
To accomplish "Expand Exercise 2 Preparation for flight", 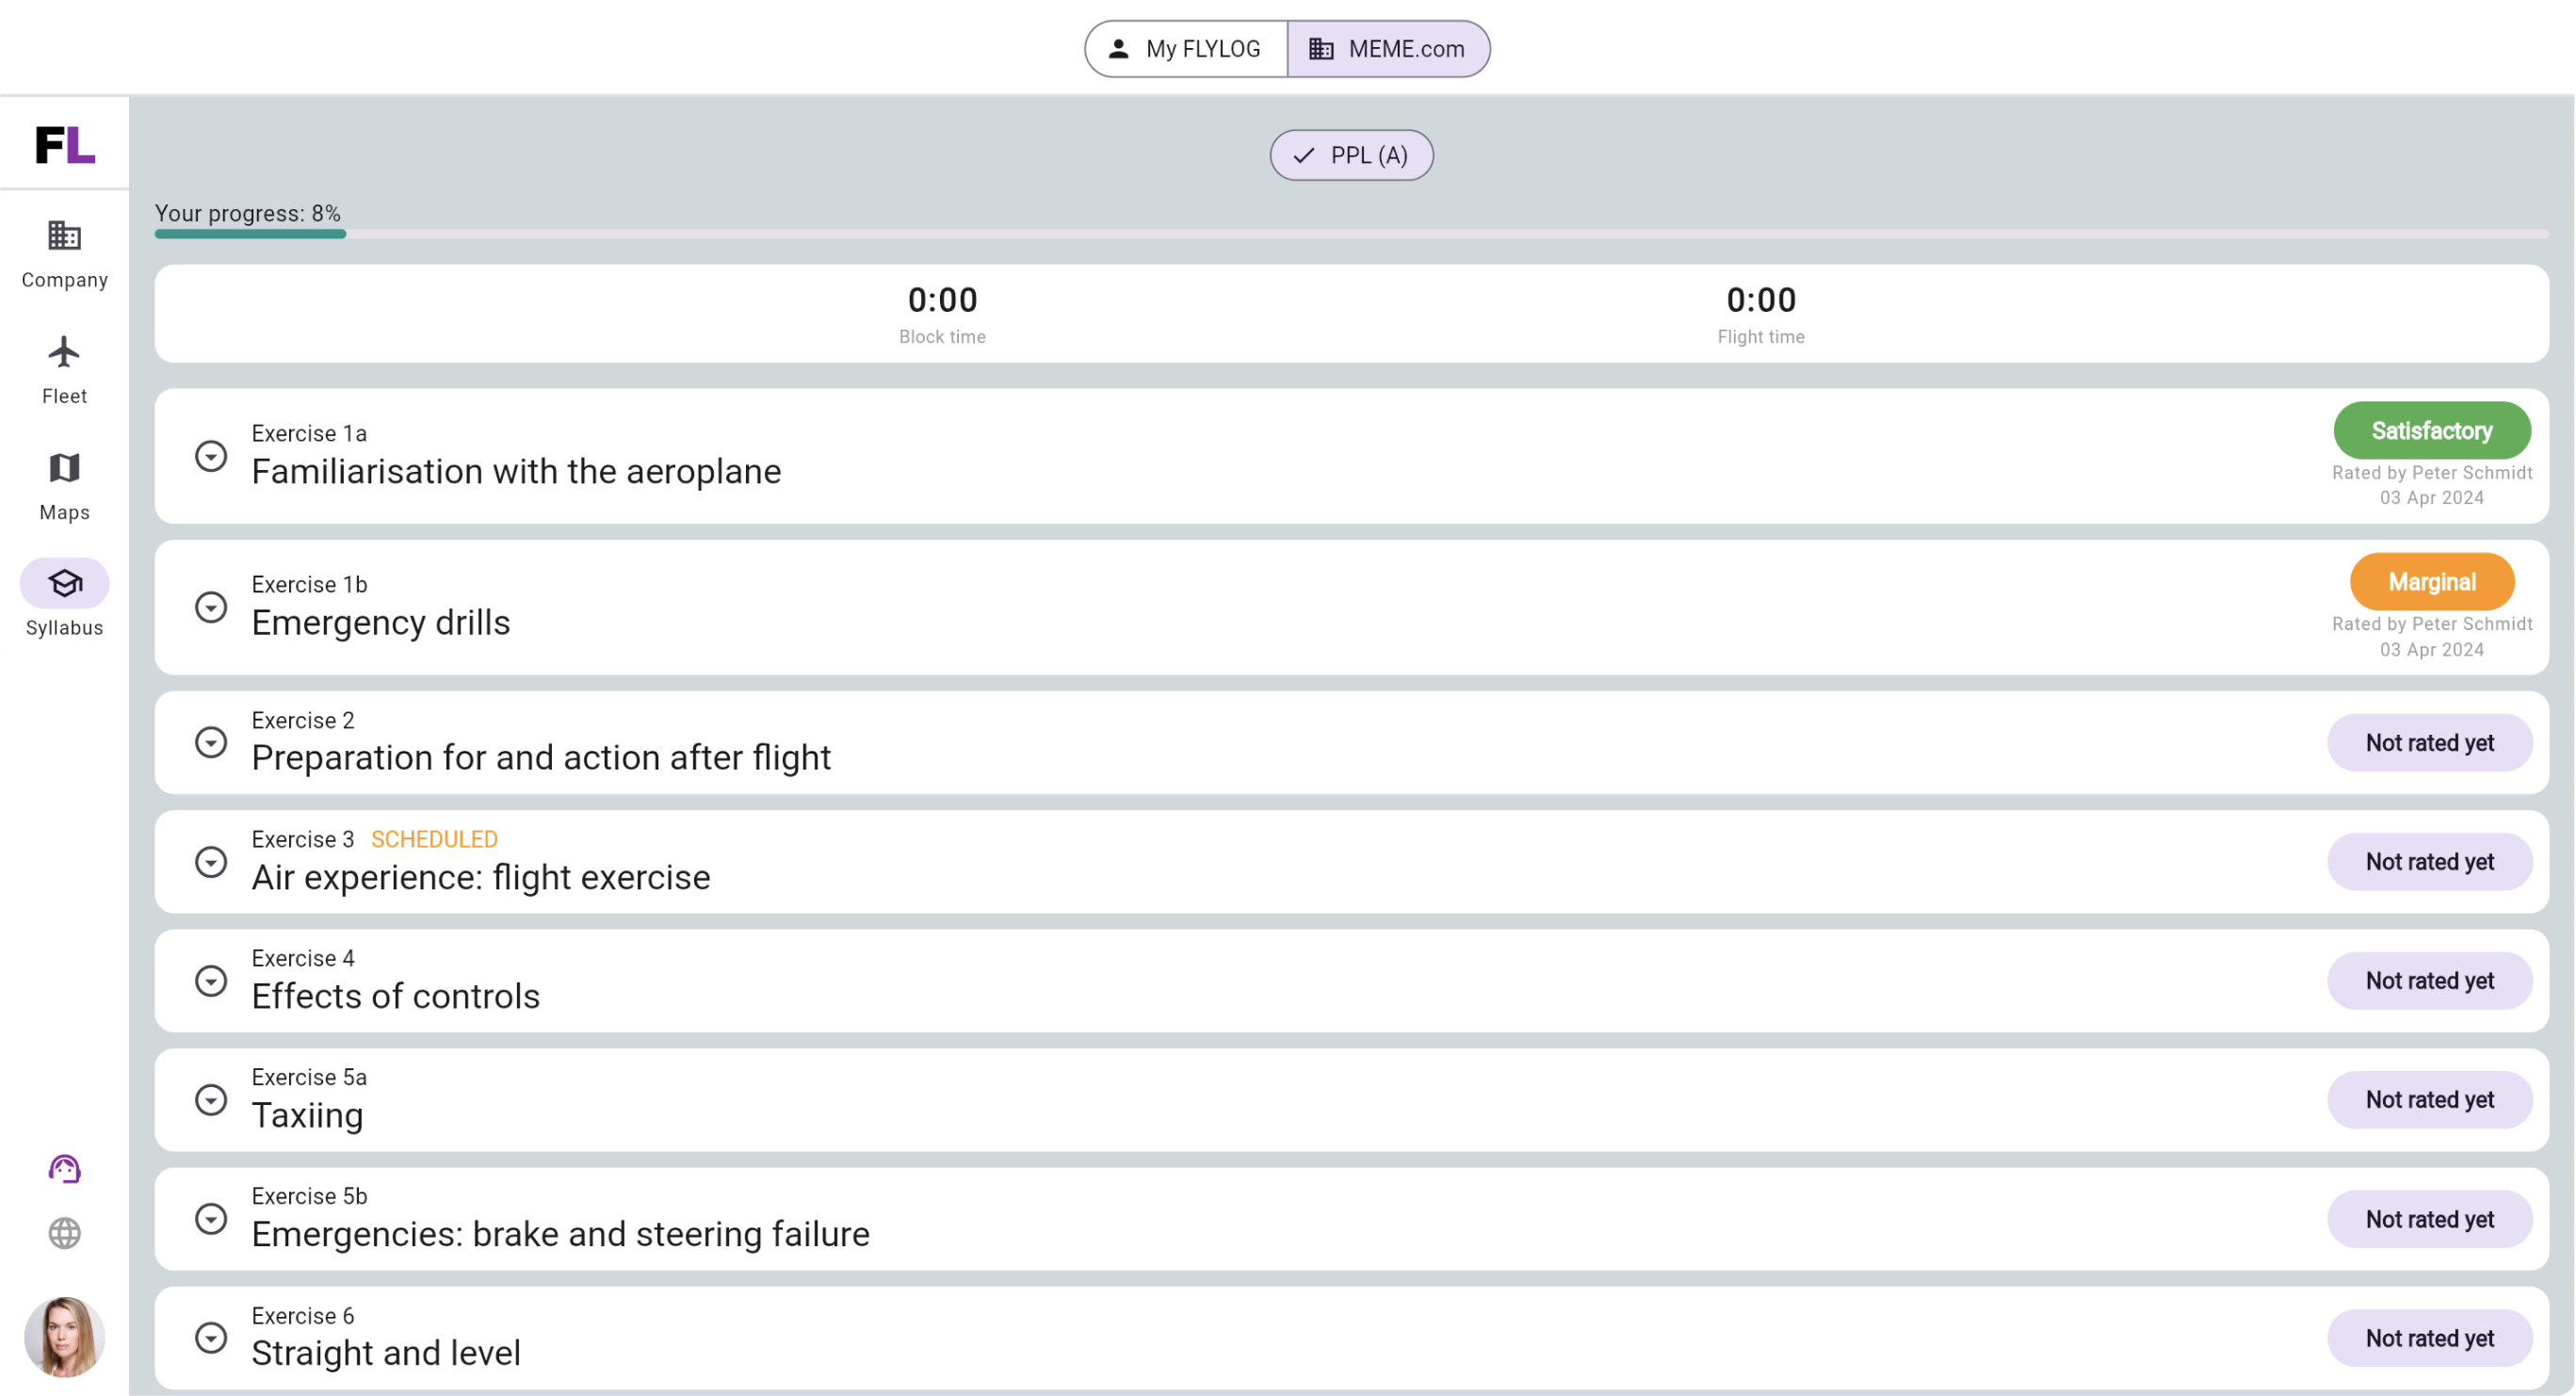I will coord(211,743).
